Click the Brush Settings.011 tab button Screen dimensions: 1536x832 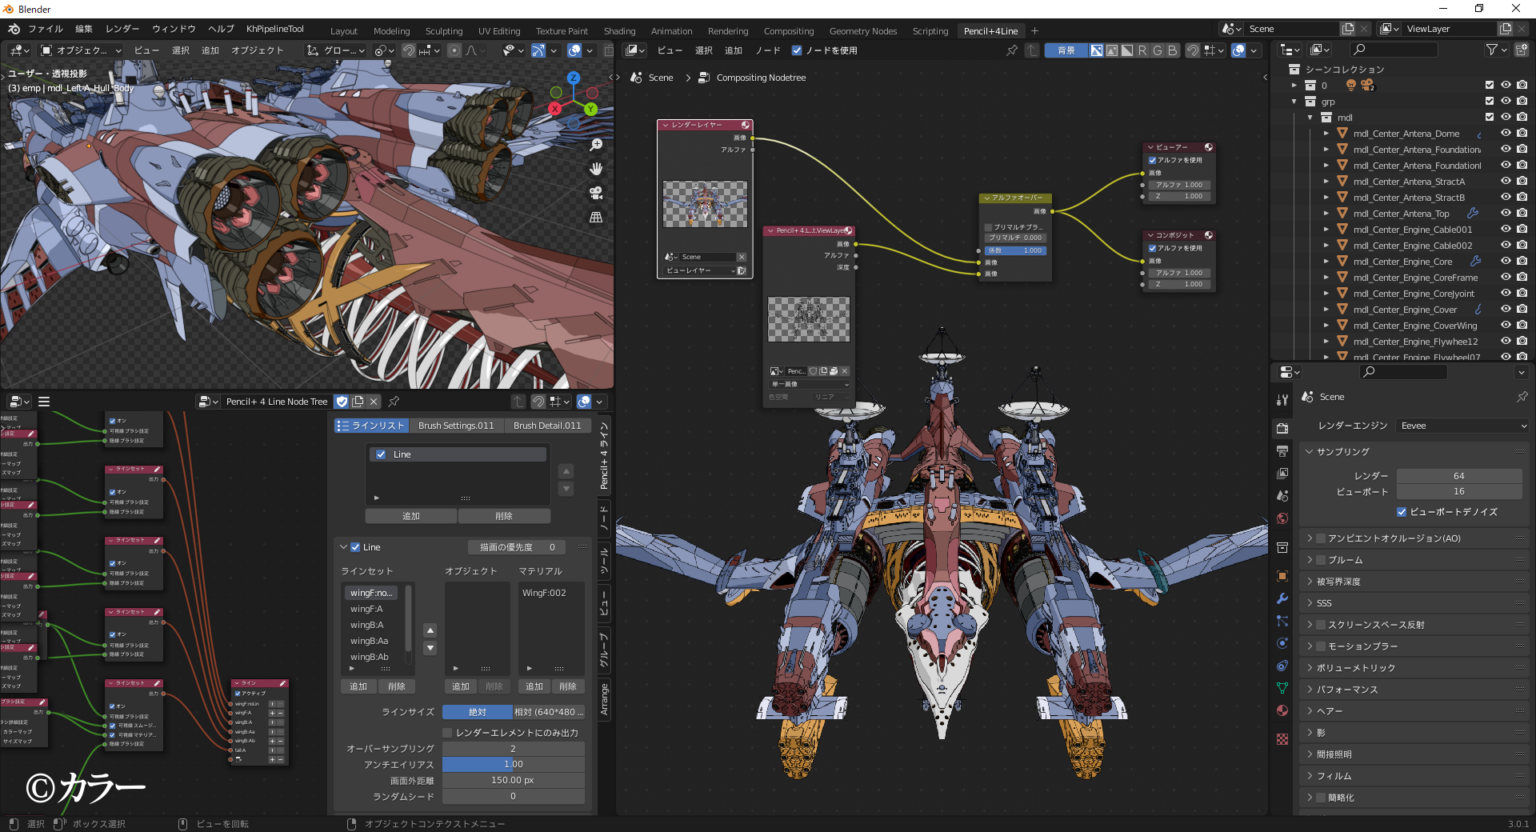(x=456, y=425)
